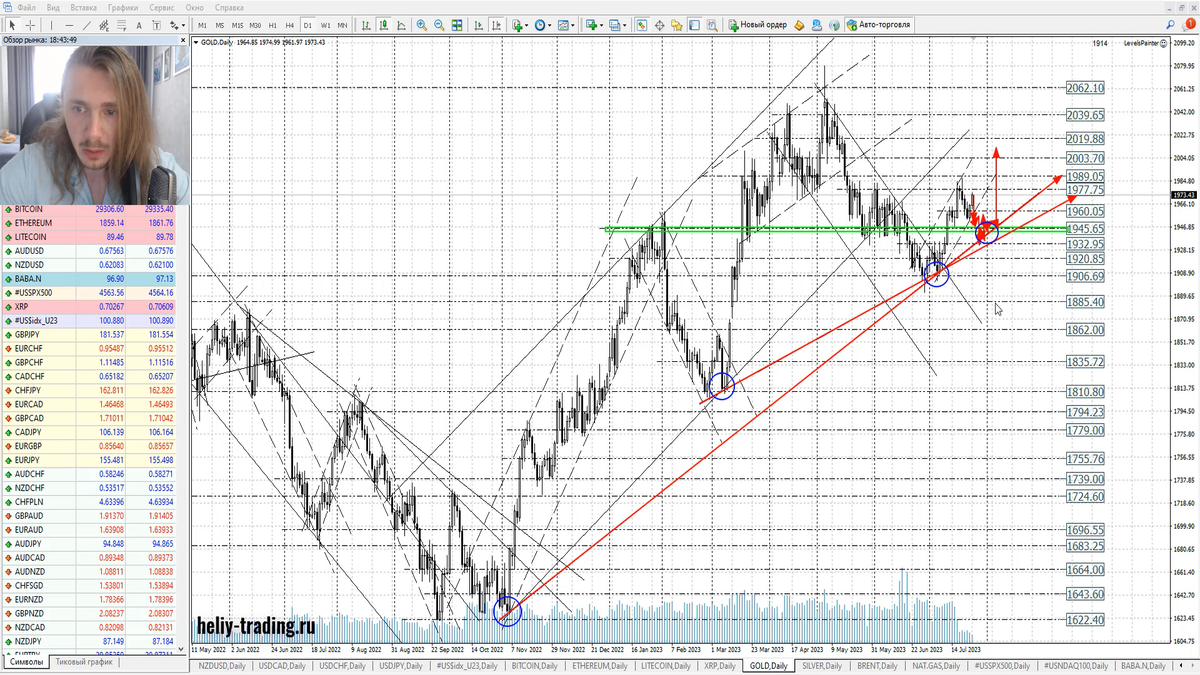The width and height of the screenshot is (1200, 675).
Task: Select the text label tool
Action: [x=156, y=24]
